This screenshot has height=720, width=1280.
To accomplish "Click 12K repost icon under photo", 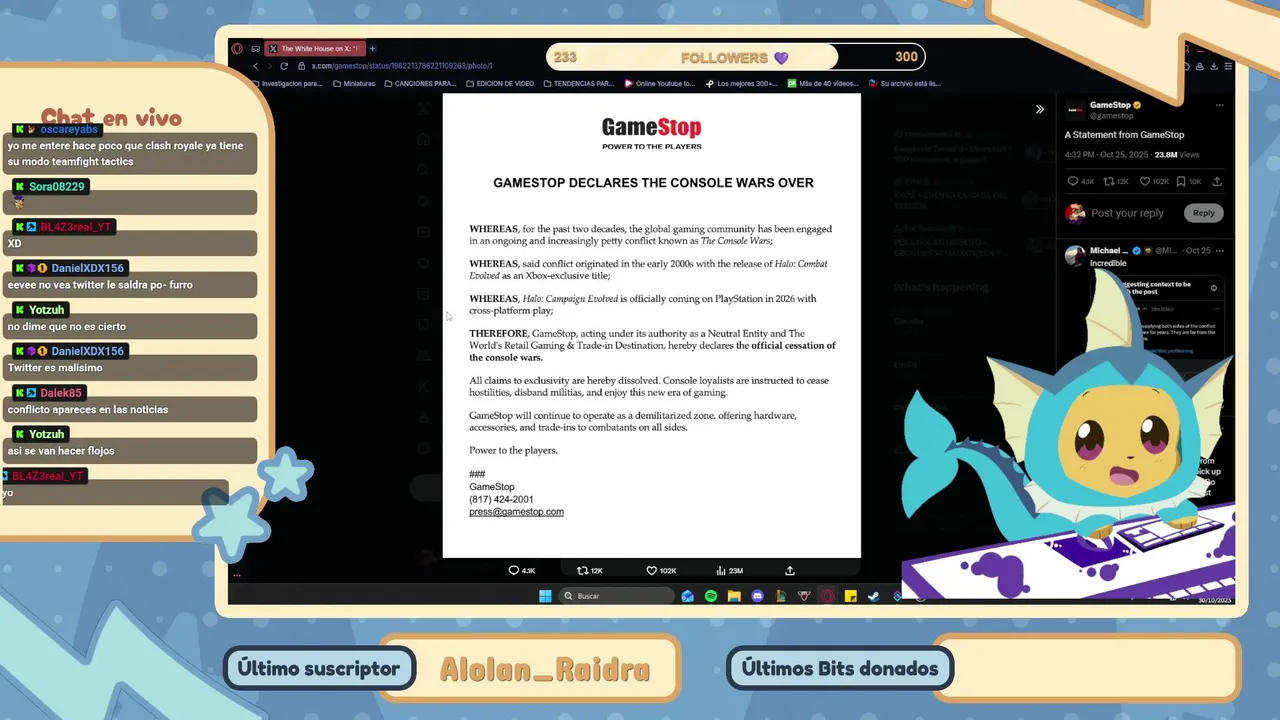I will pyautogui.click(x=583, y=571).
